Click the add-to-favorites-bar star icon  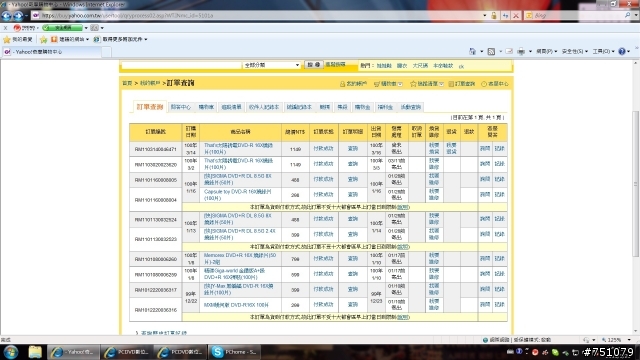(44, 39)
